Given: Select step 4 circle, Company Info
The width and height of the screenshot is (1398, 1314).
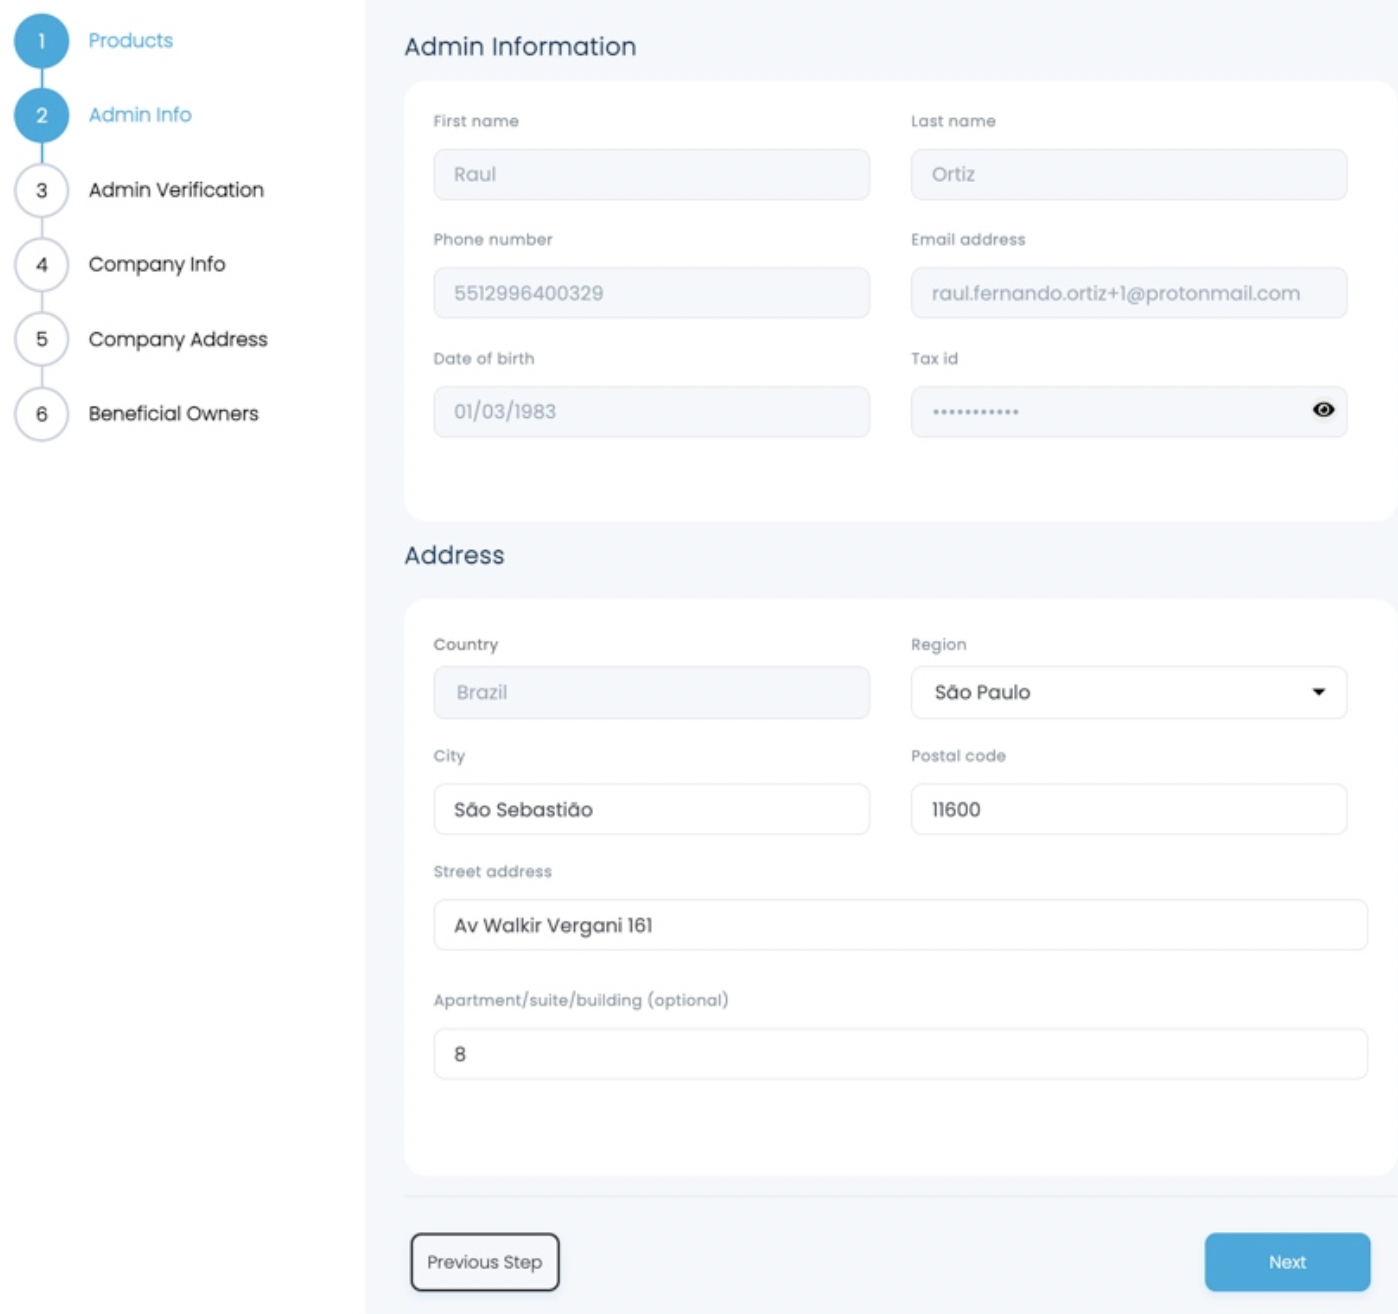Looking at the screenshot, I should [x=41, y=265].
